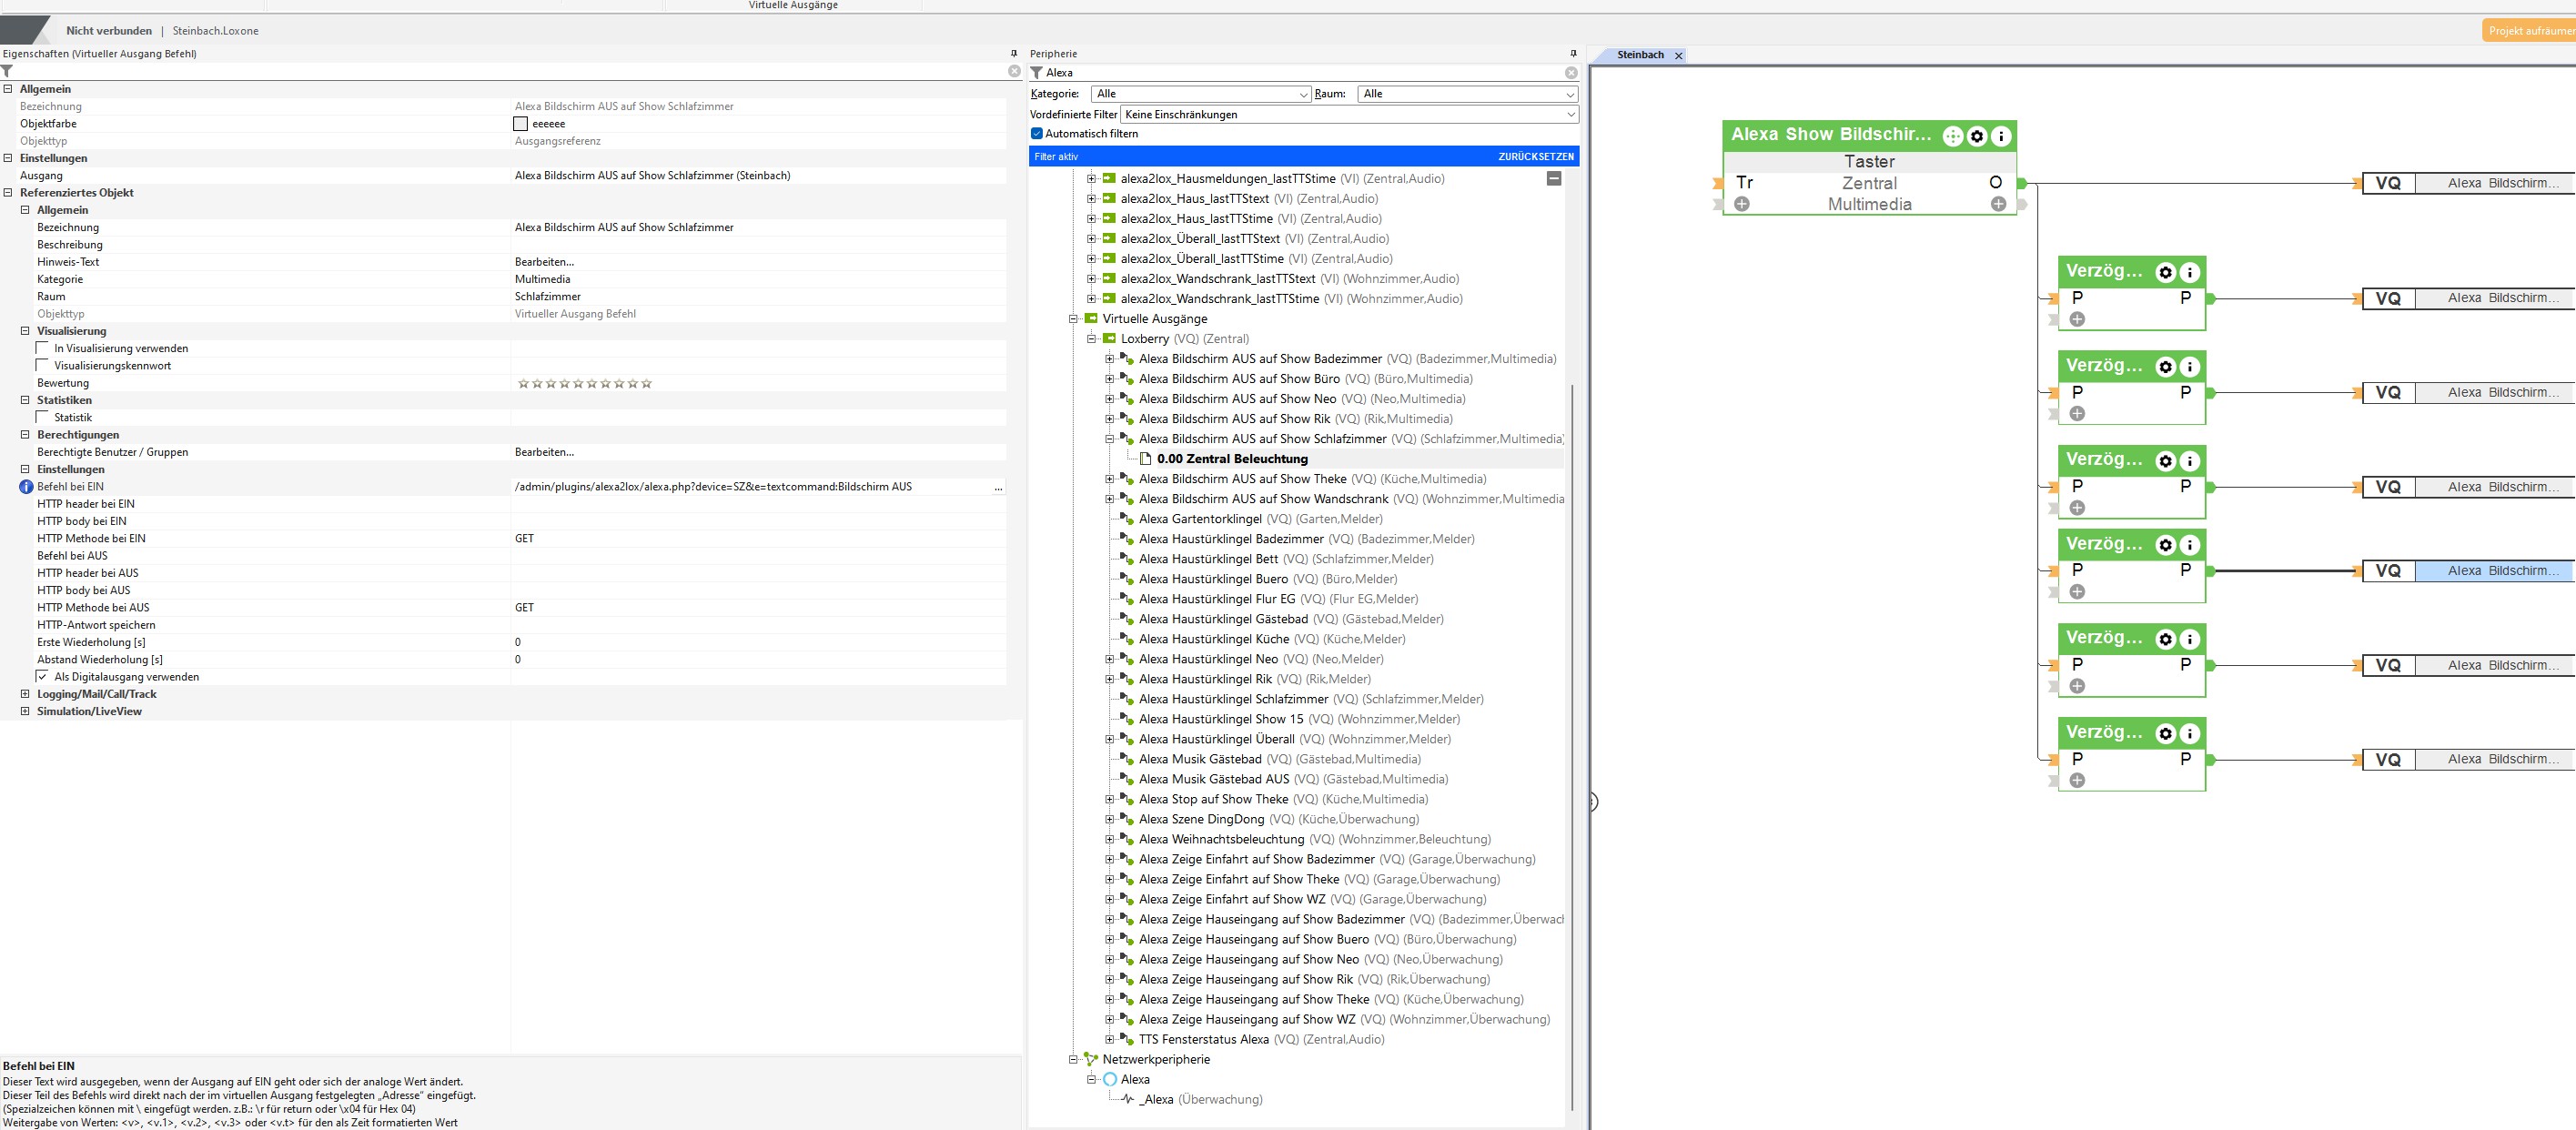Pin the Peripherie panel

[1573, 54]
